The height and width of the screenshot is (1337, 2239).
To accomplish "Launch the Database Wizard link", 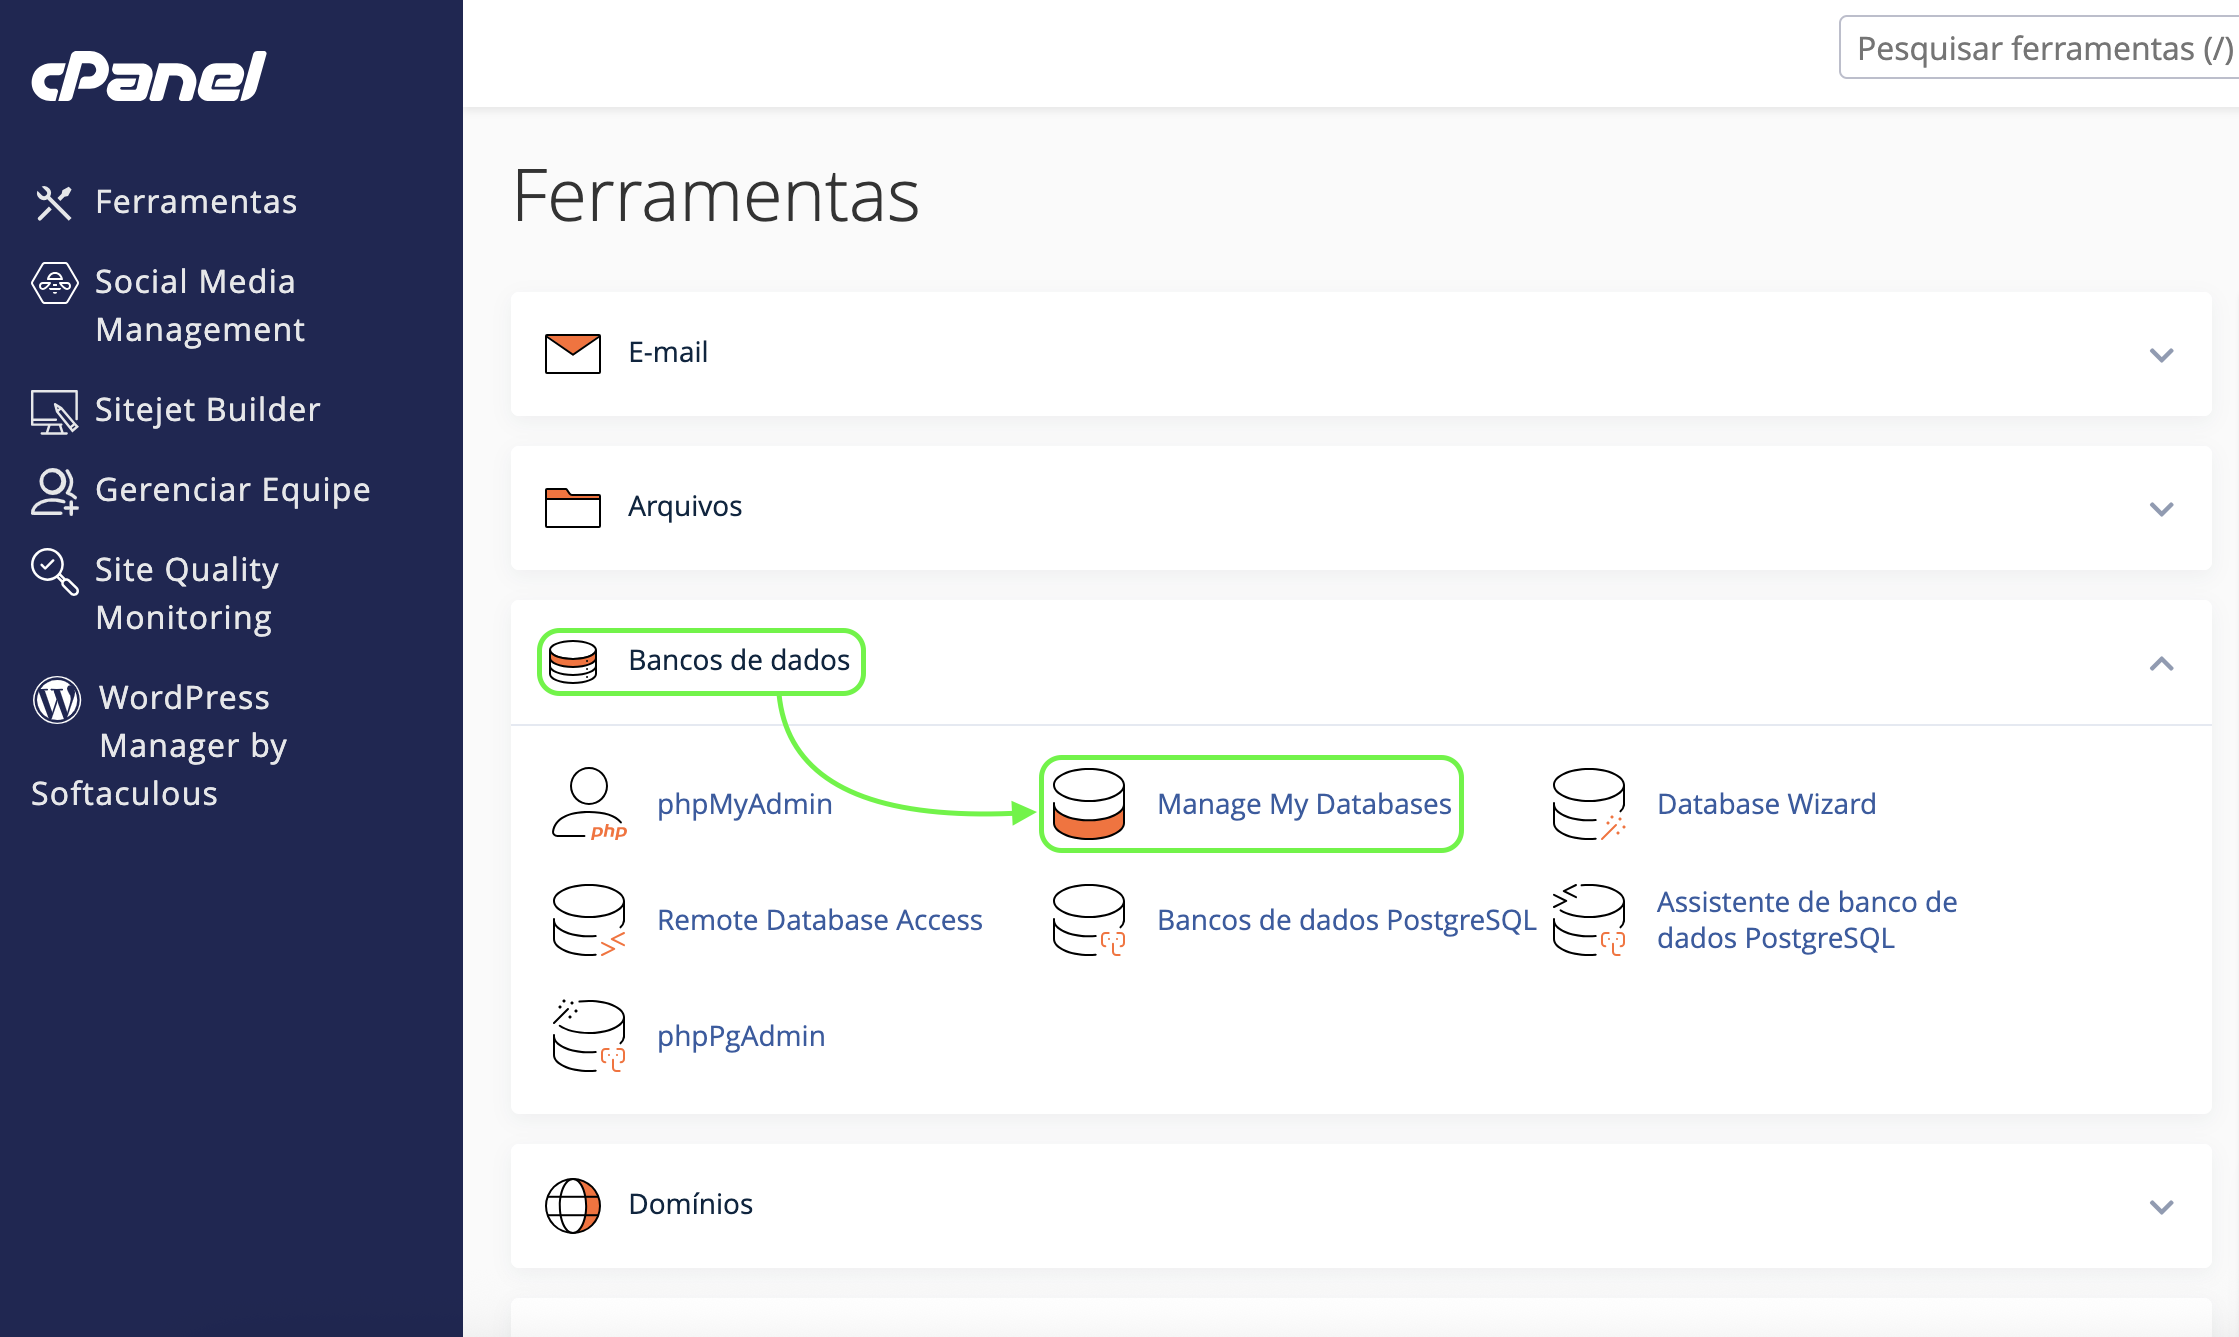I will click(x=1766, y=804).
